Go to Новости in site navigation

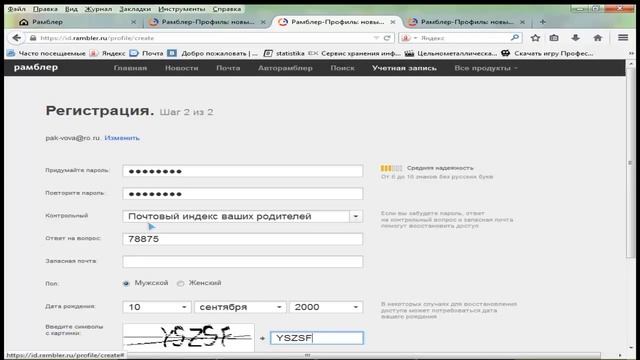pos(182,68)
